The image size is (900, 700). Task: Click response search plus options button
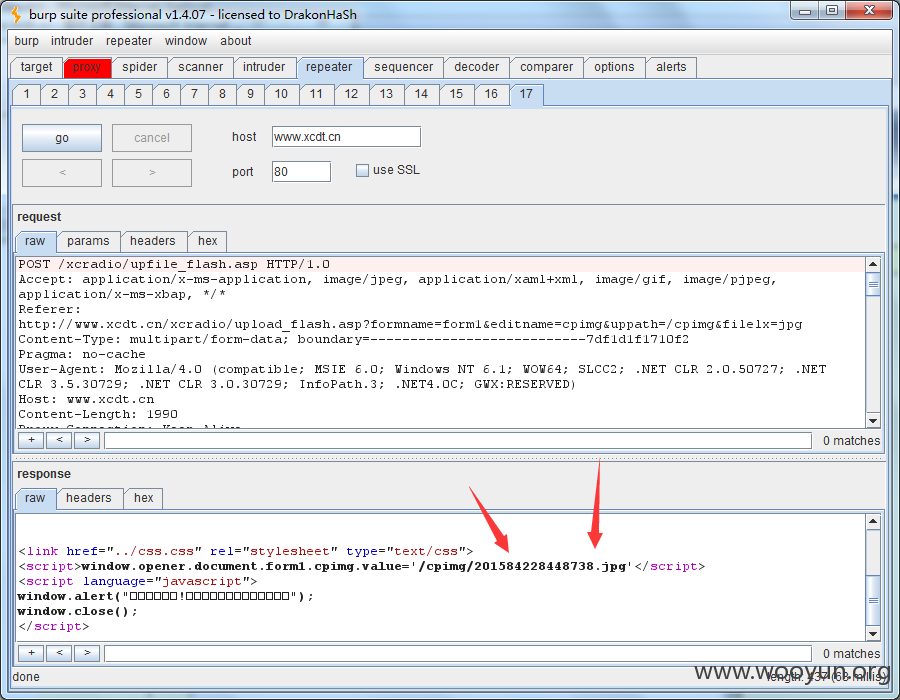[x=31, y=653]
